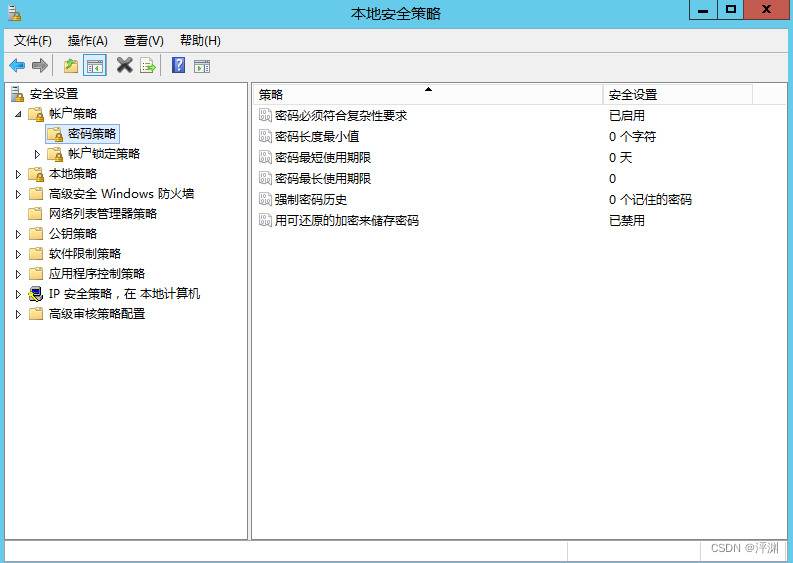The image size is (793, 563).
Task: Select the 软件限制策略 folder icon
Action: pos(35,254)
